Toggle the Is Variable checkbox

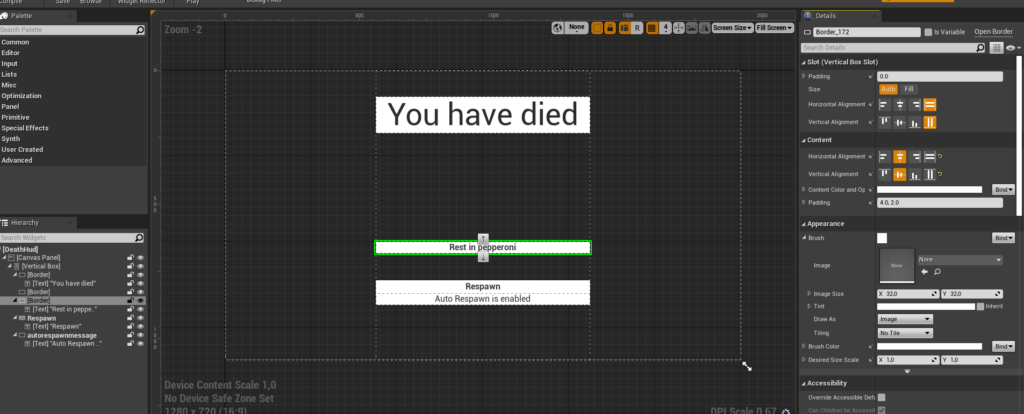[928, 32]
